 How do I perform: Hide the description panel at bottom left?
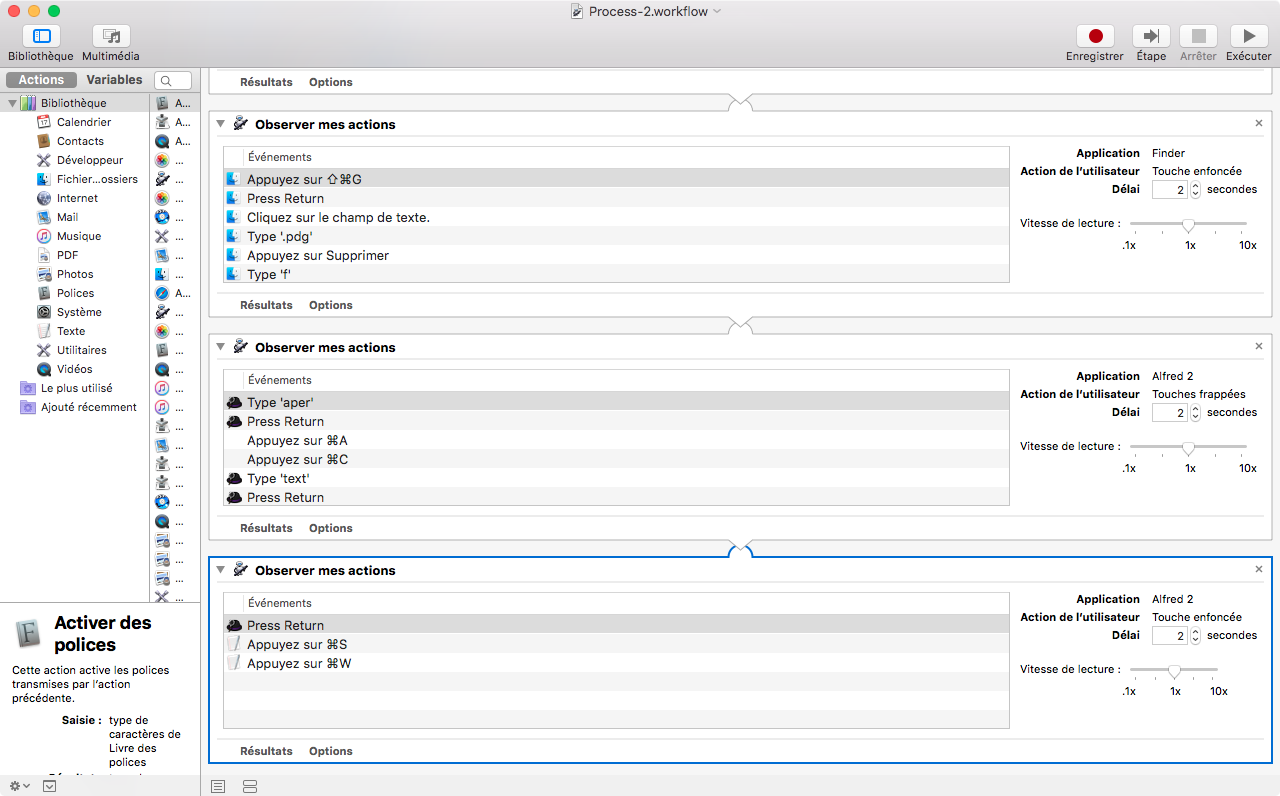tap(49, 786)
